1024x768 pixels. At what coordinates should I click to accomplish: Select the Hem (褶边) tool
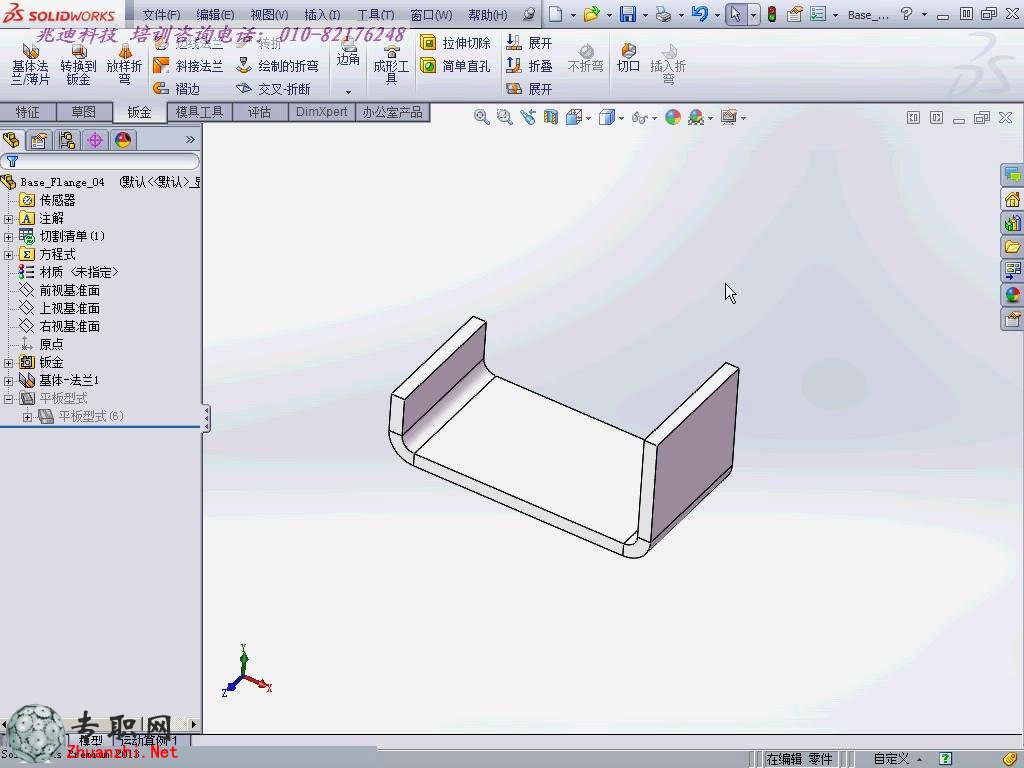[176, 88]
